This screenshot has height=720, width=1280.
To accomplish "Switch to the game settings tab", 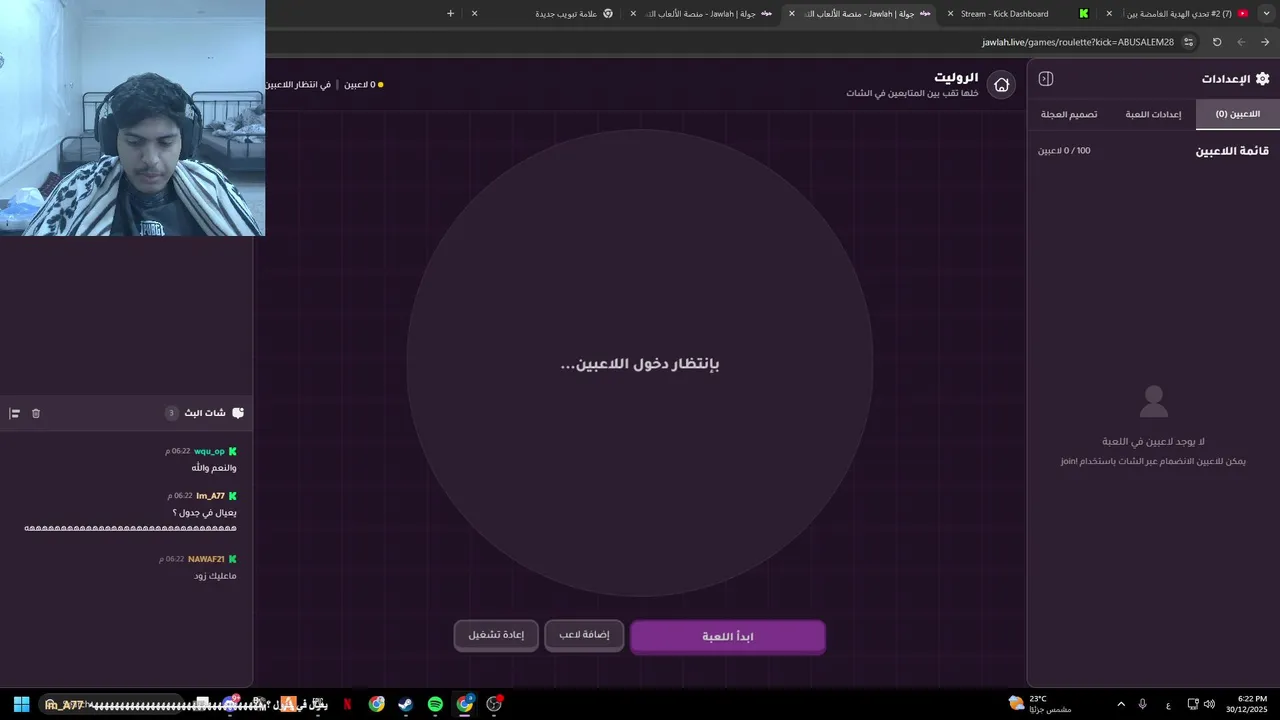I will coord(1153,114).
